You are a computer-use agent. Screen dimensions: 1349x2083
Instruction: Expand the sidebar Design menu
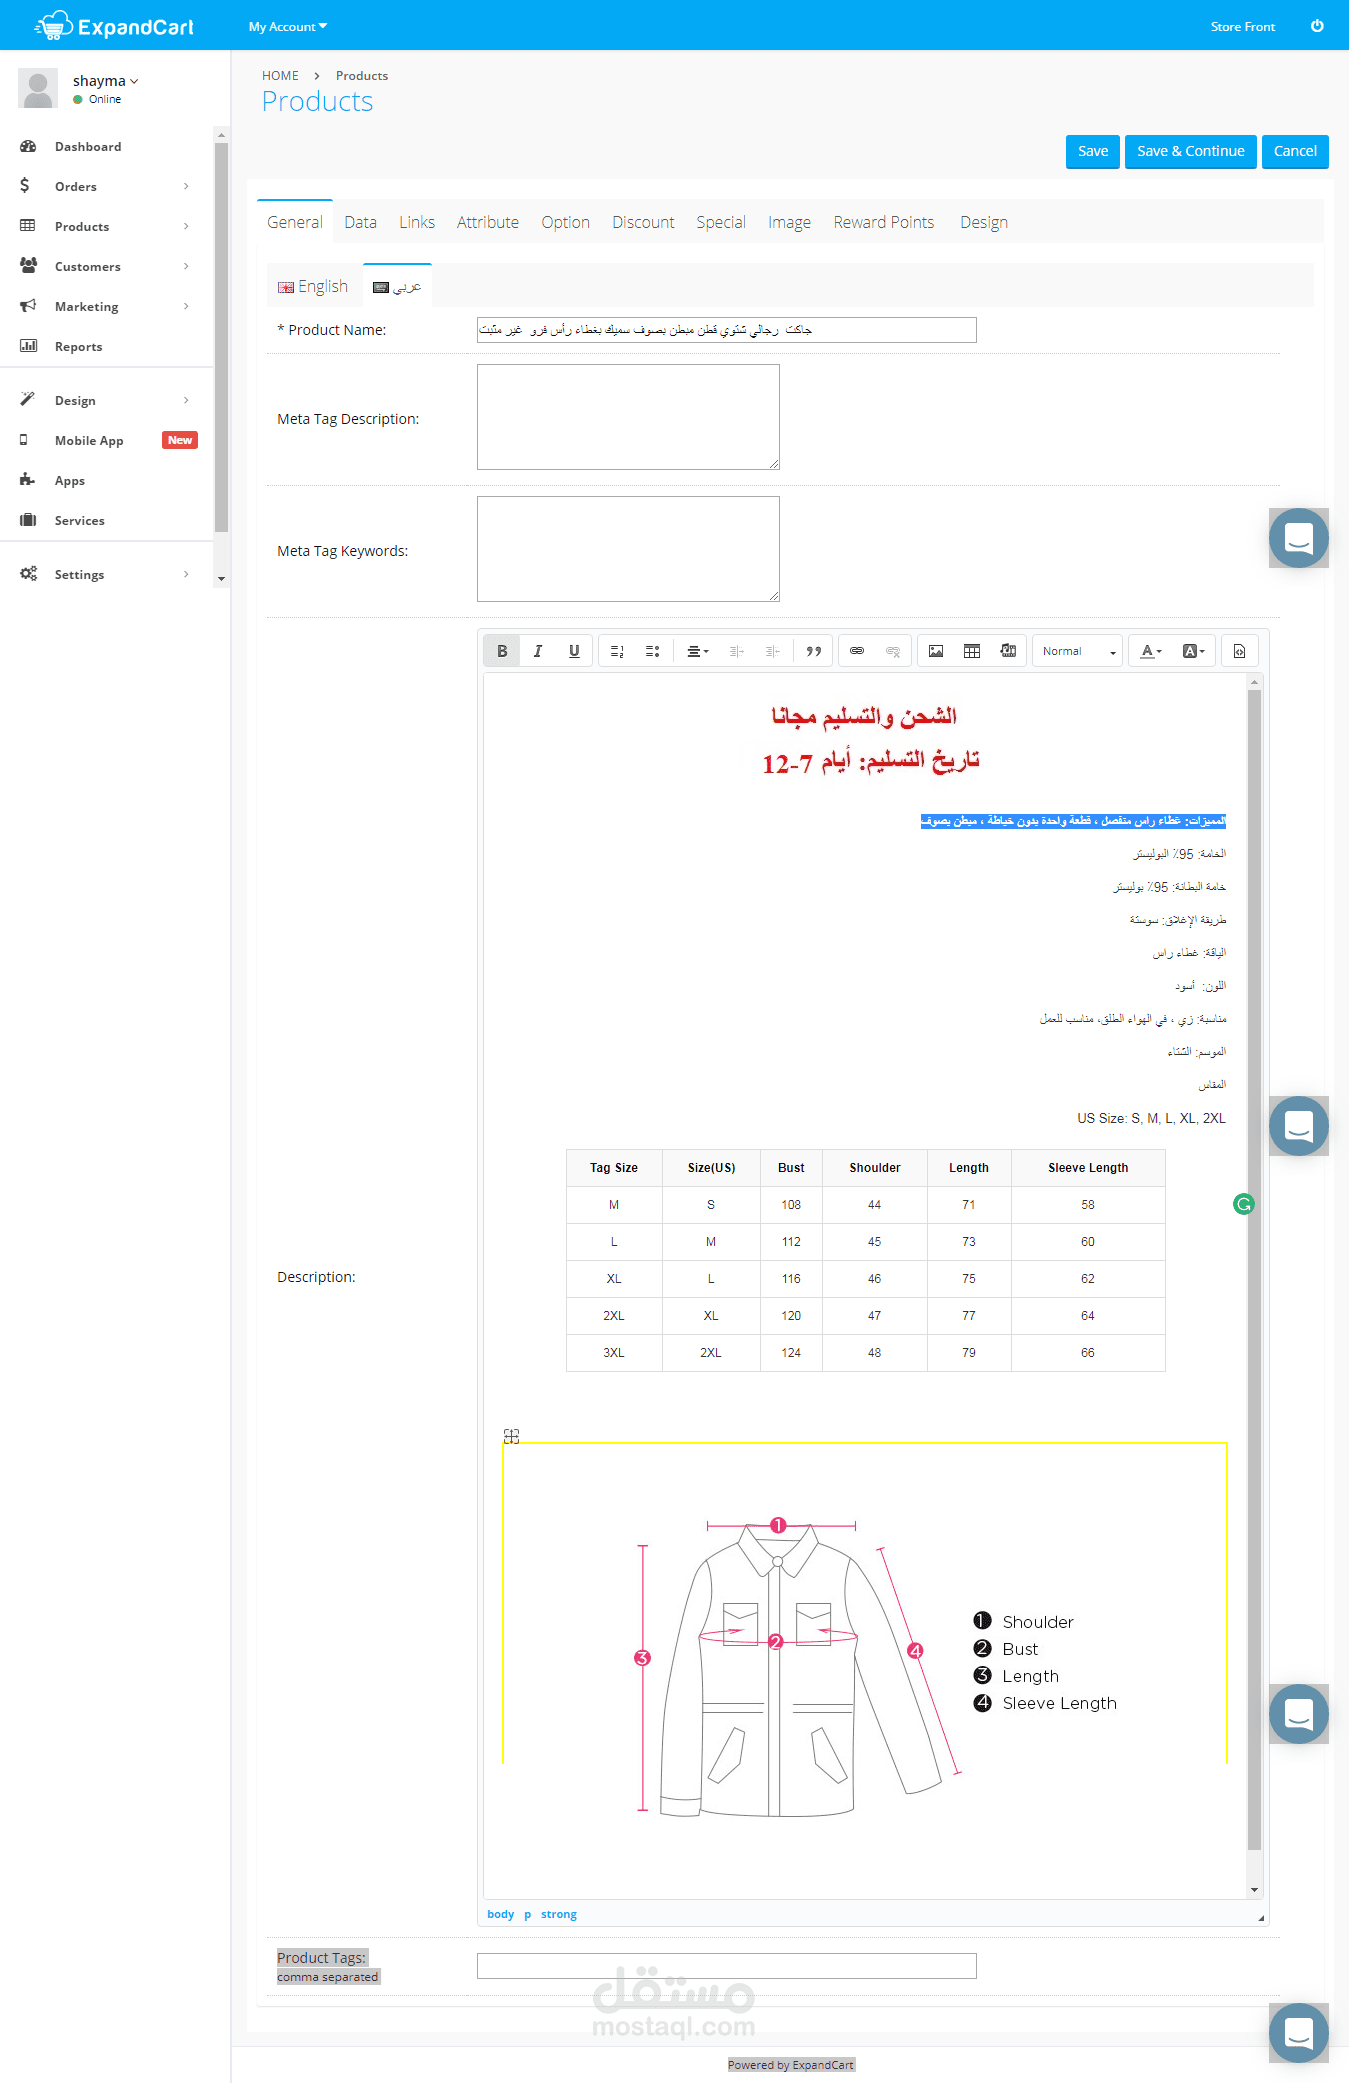(x=107, y=401)
